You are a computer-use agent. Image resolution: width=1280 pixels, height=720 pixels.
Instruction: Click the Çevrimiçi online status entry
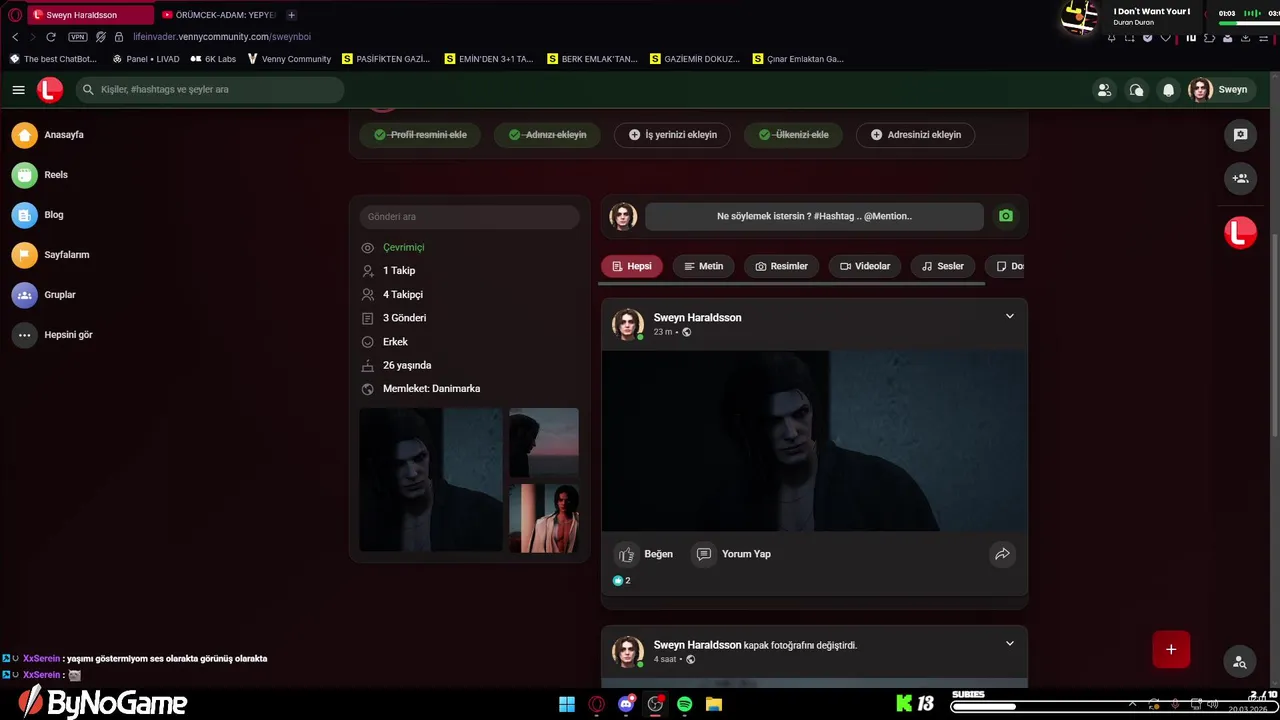(403, 248)
